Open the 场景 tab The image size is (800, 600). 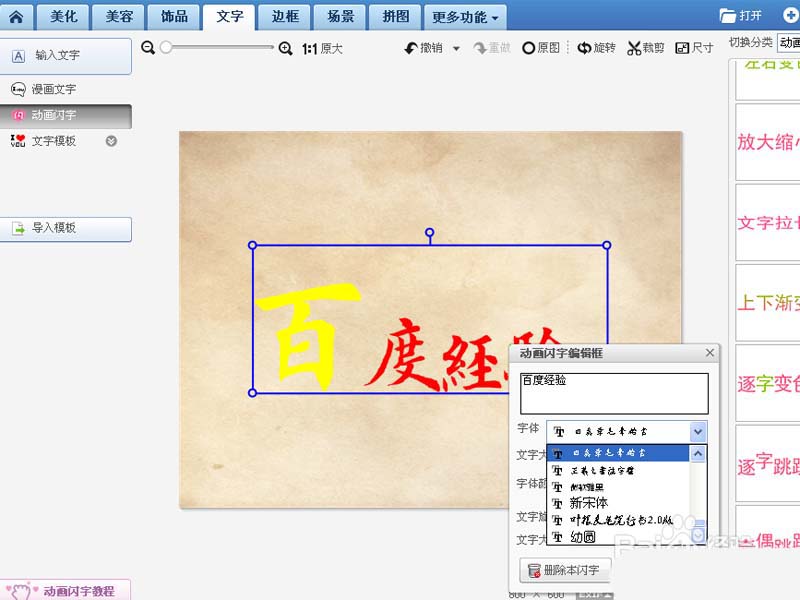340,17
